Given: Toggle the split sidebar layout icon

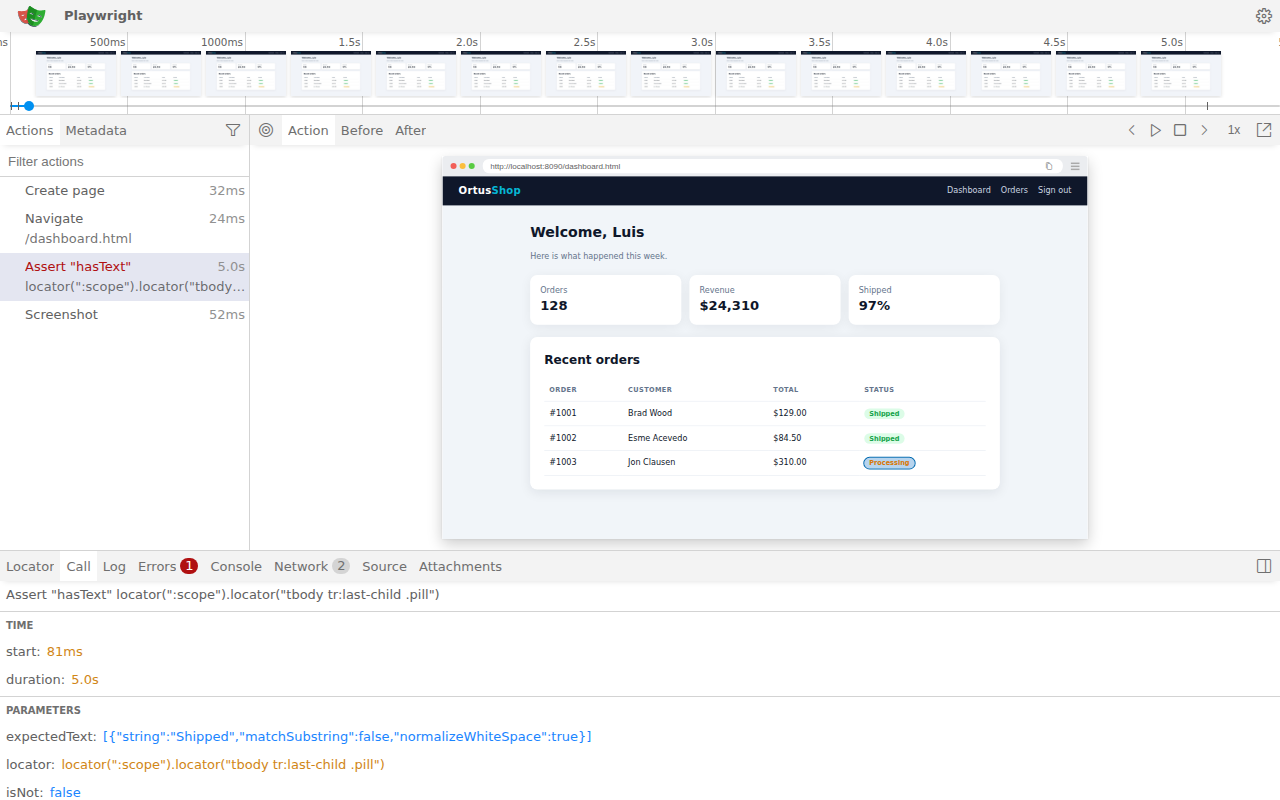Looking at the screenshot, I should click(1264, 566).
